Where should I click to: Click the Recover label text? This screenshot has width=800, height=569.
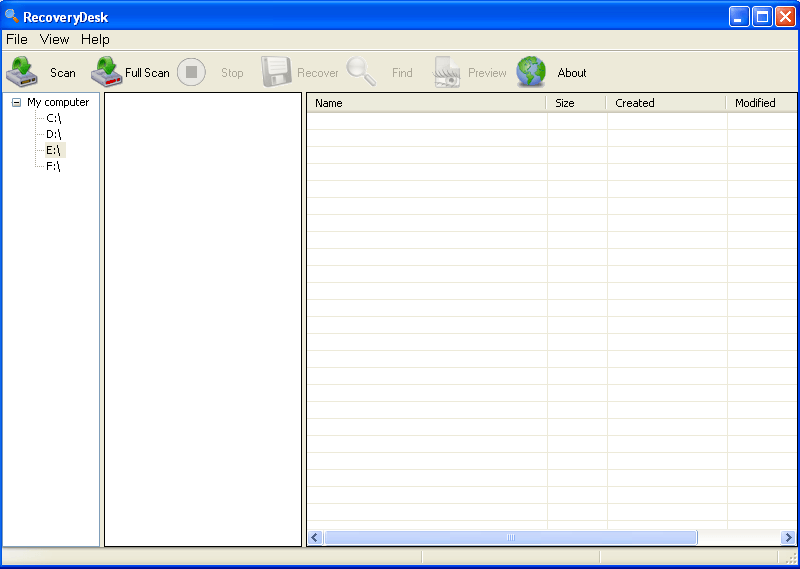point(318,73)
